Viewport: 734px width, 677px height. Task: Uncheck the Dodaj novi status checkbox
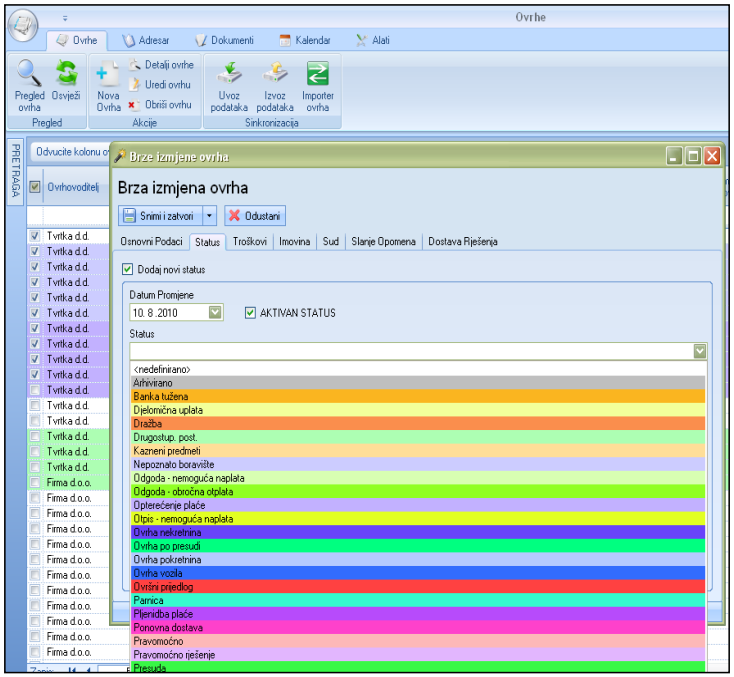click(127, 269)
